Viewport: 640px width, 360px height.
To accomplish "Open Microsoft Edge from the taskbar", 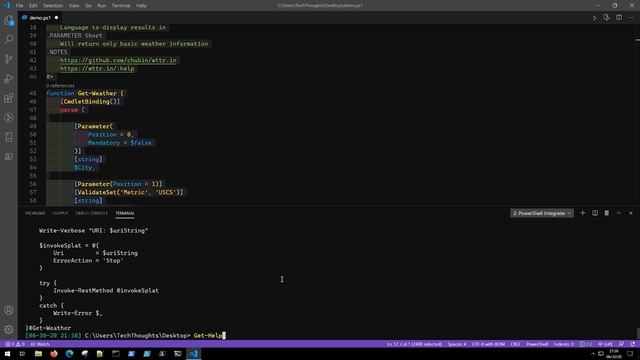I will pos(69,354).
